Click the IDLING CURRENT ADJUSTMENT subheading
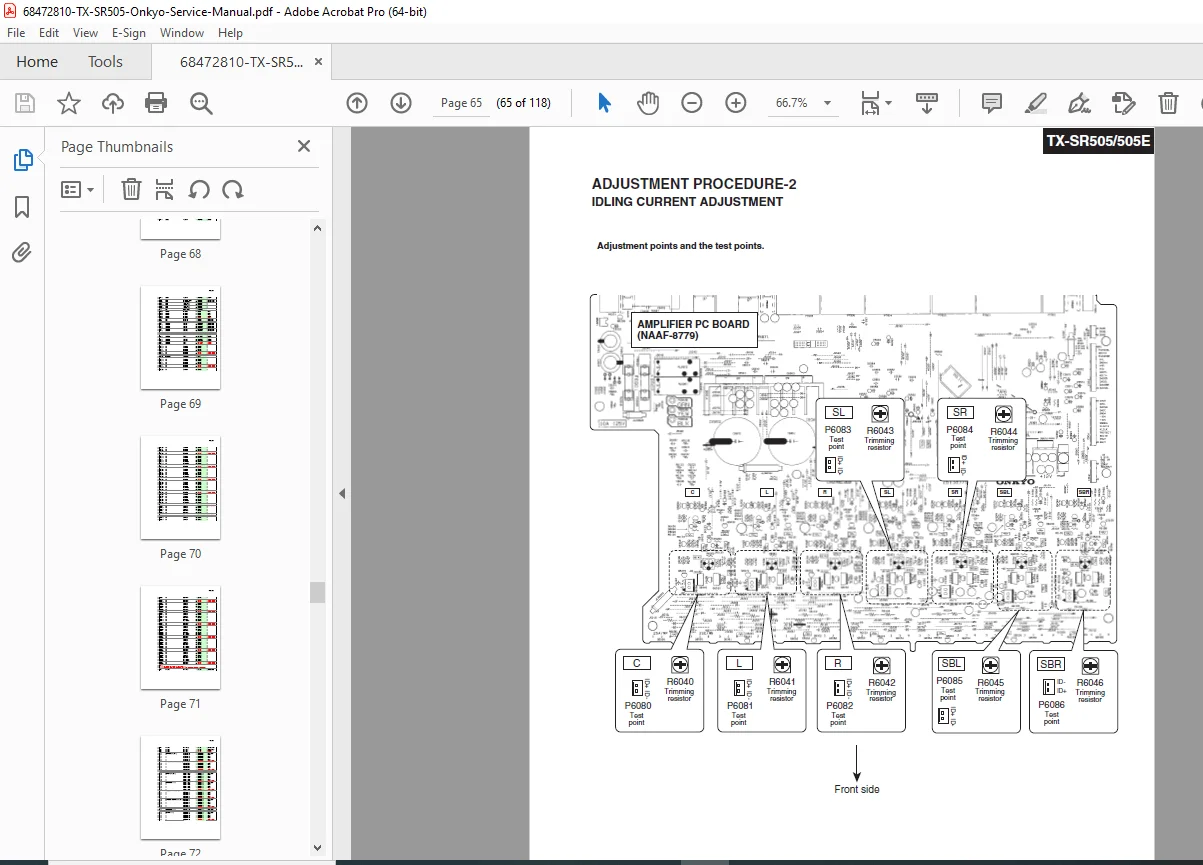1203x865 pixels. tap(687, 202)
